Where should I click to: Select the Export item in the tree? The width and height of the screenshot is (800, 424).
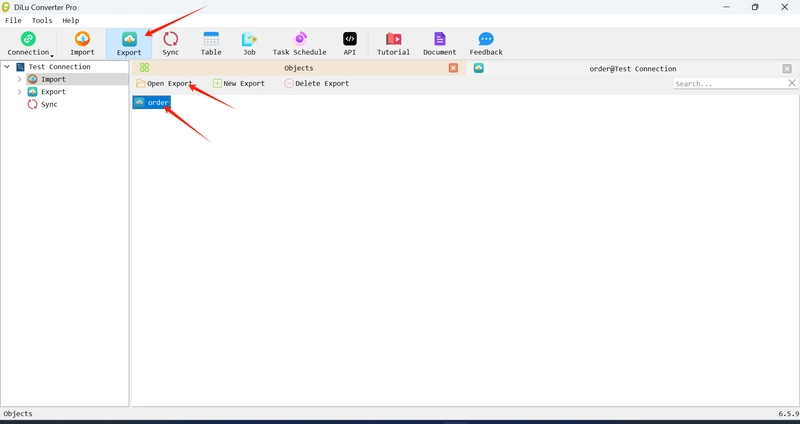coord(53,92)
